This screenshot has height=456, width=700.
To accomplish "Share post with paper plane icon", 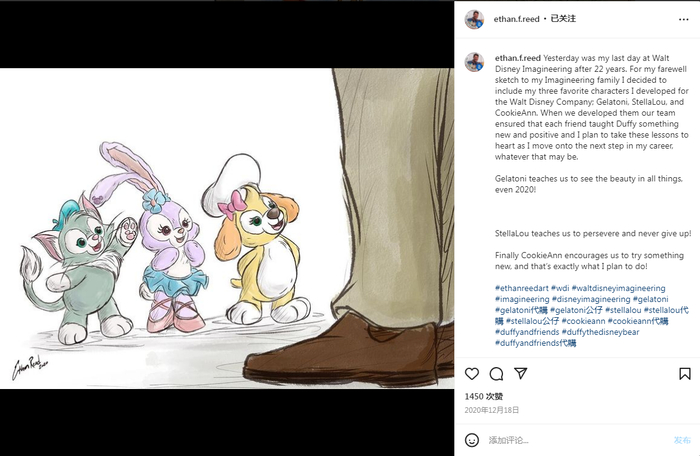I will [521, 373].
